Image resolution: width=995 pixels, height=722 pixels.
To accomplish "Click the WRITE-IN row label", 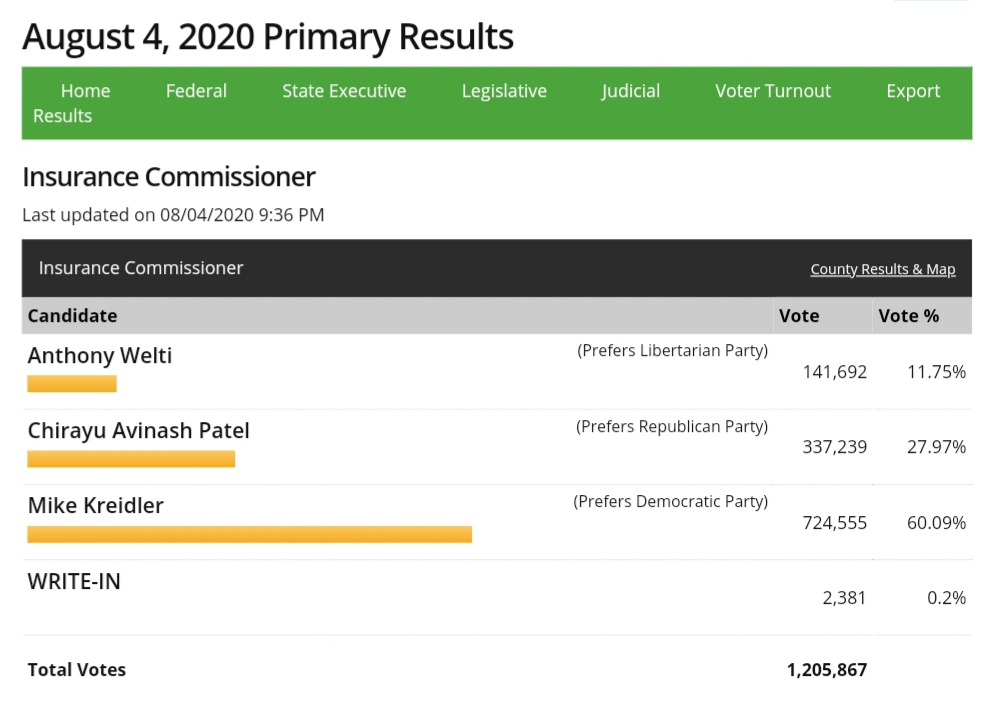I will (74, 581).
